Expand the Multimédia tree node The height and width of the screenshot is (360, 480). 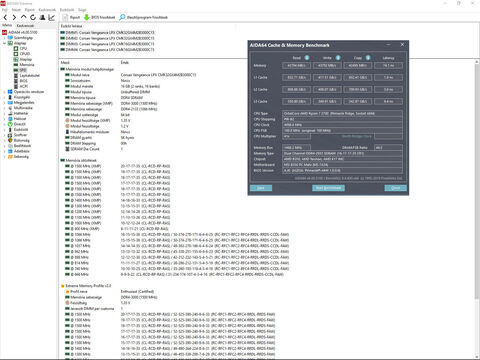[x=4, y=108]
